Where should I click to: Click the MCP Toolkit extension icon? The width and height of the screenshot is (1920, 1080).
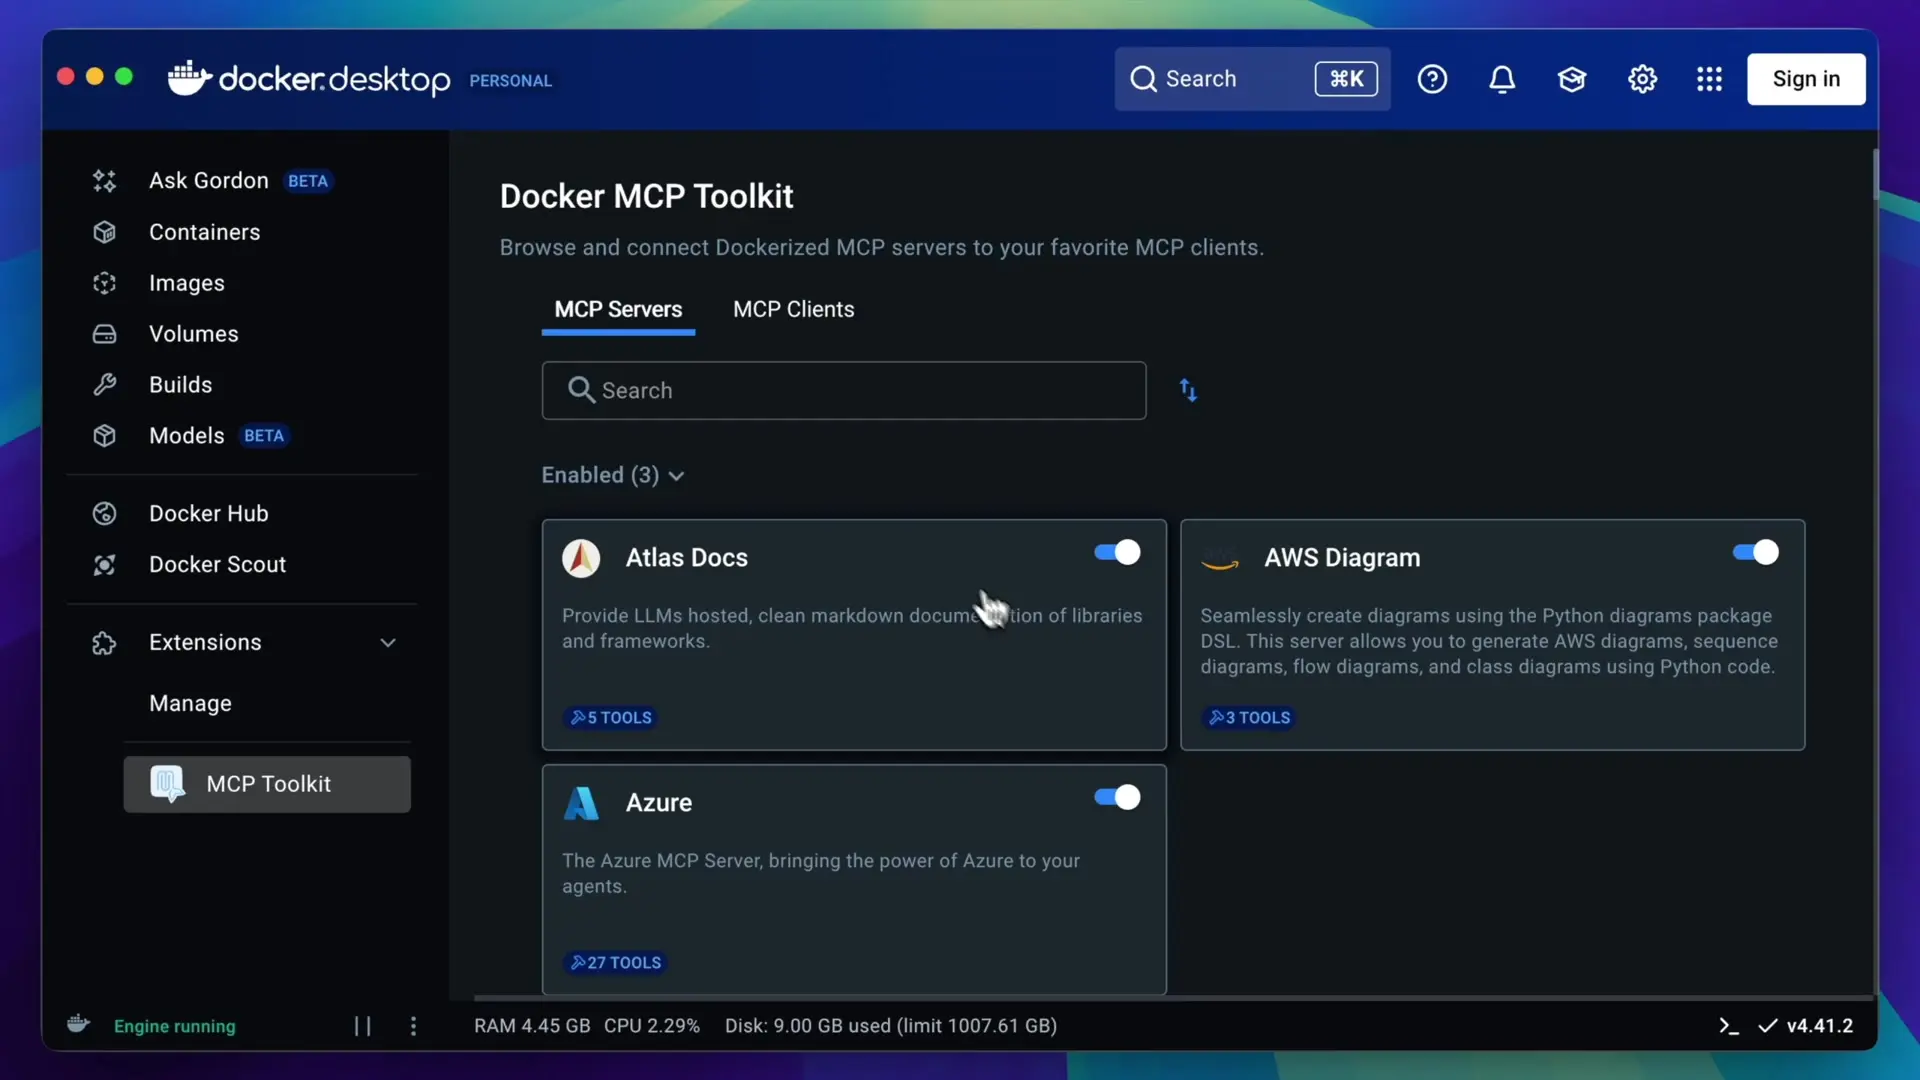167,784
